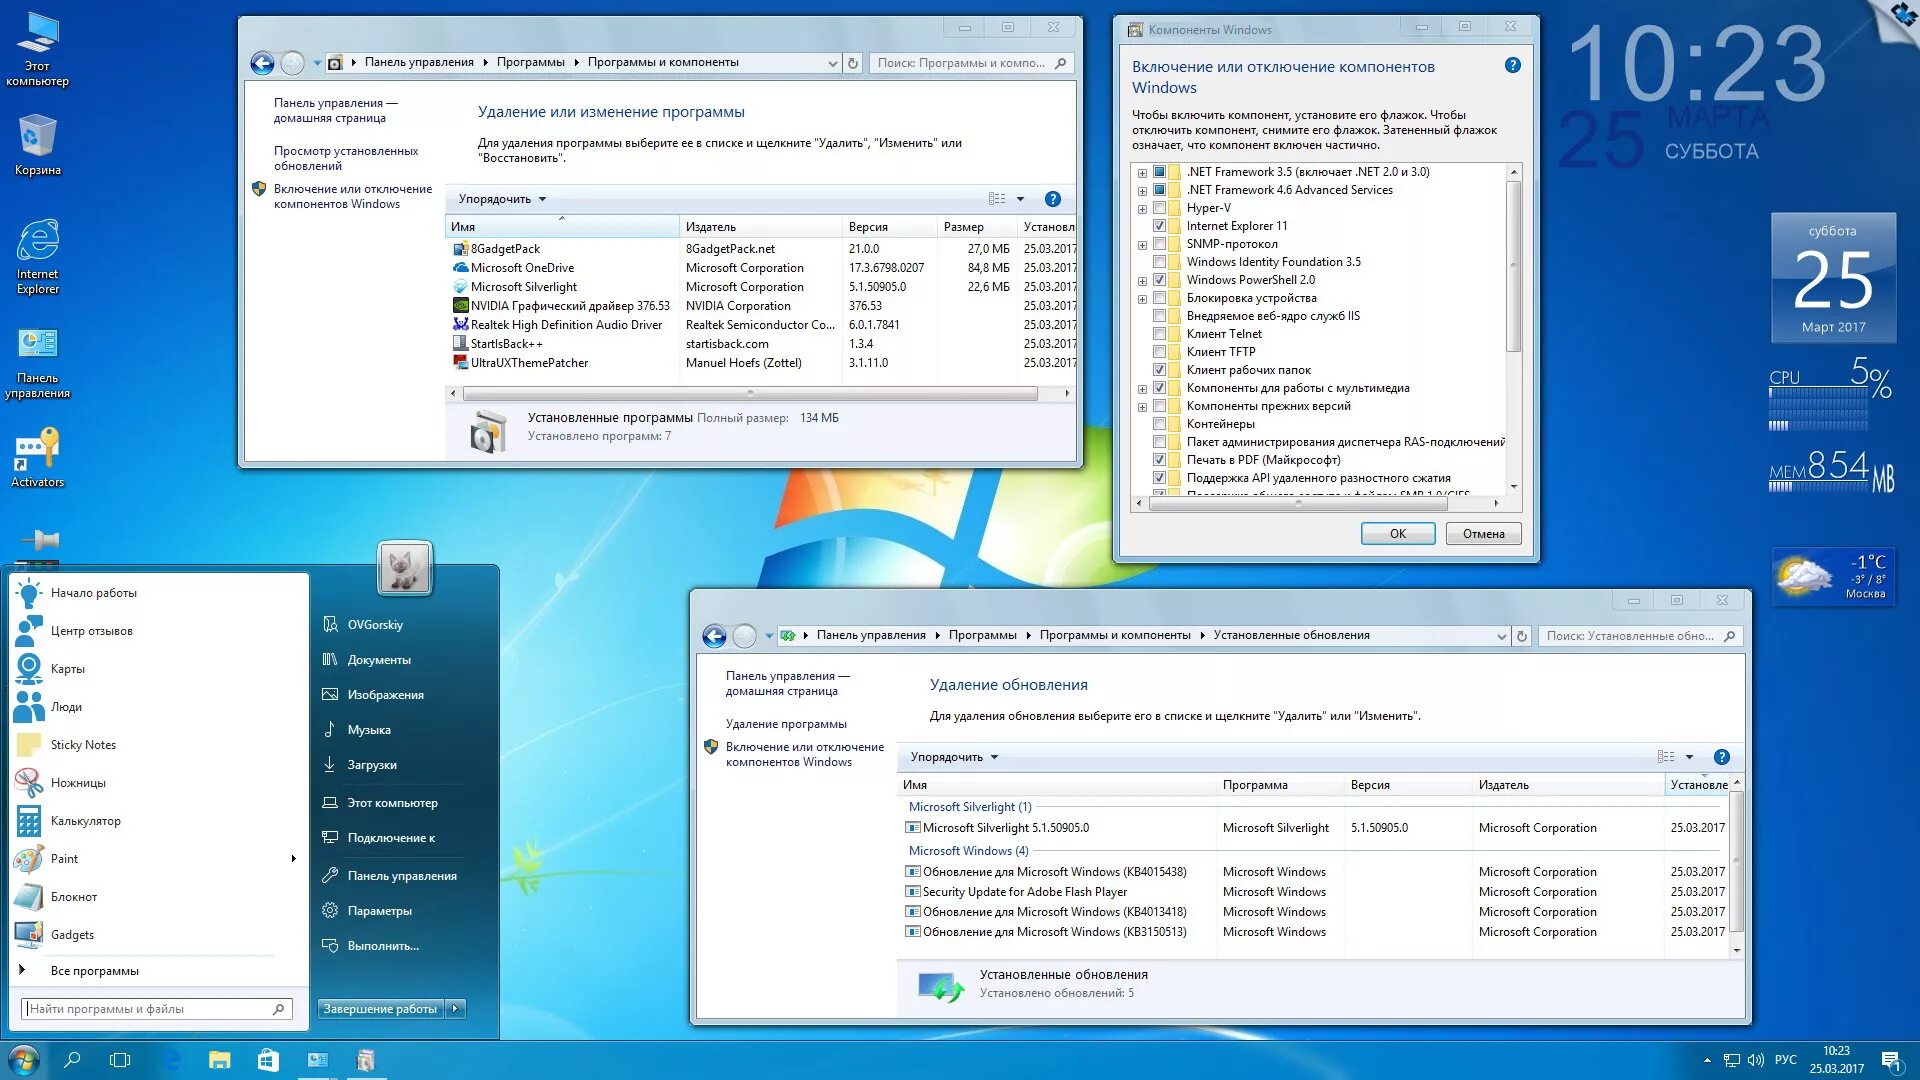
Task: Enable the Hyper-V component checkbox
Action: [1160, 208]
